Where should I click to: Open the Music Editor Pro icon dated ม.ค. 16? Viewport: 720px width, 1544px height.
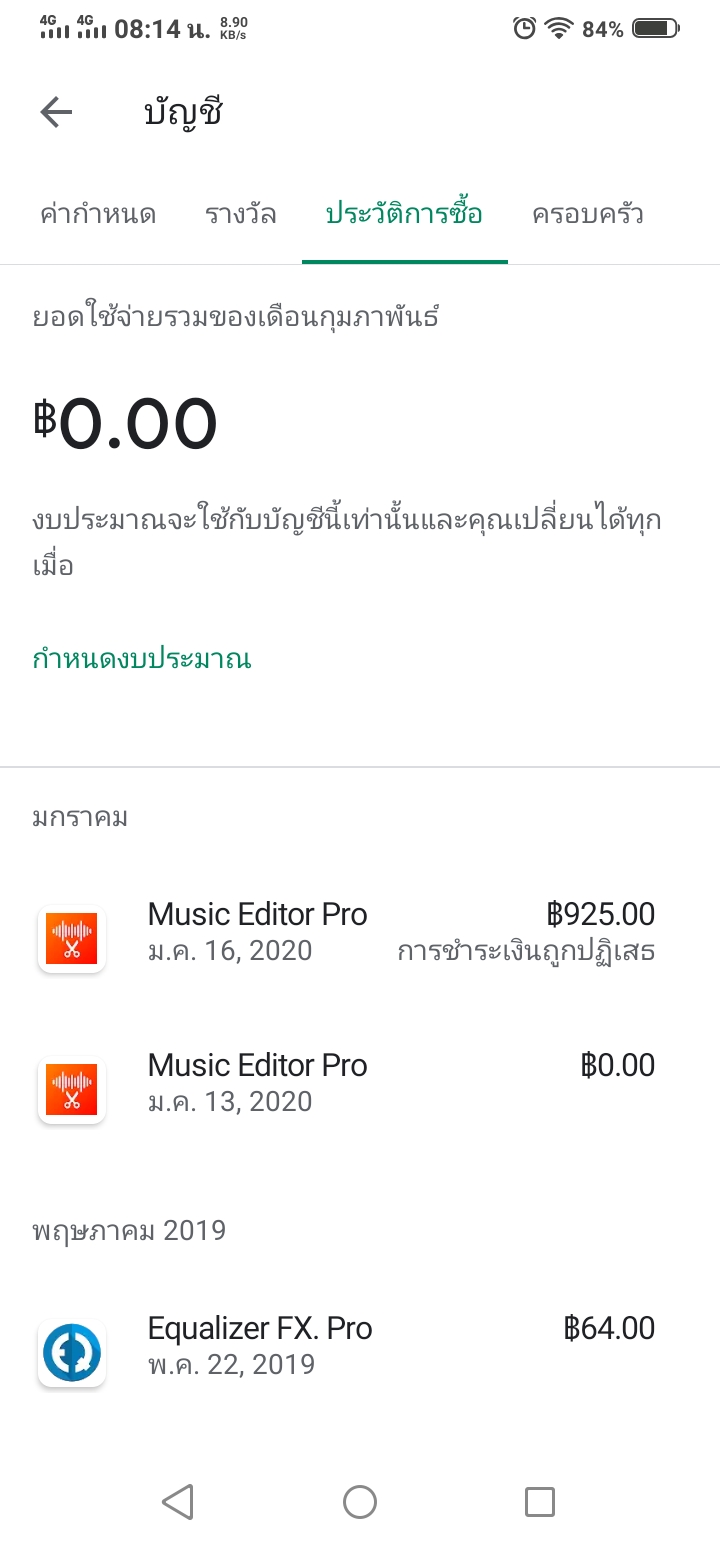72,939
